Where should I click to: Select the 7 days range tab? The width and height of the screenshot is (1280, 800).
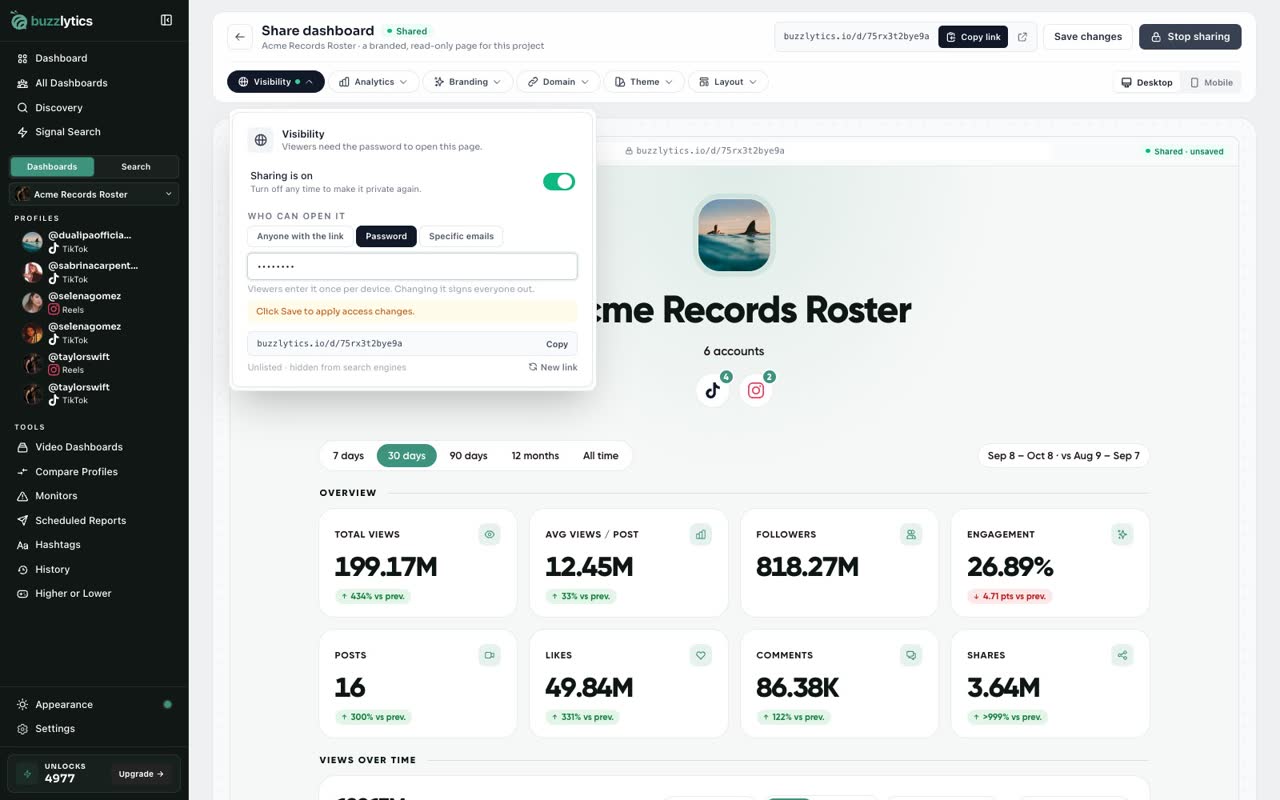click(348, 455)
